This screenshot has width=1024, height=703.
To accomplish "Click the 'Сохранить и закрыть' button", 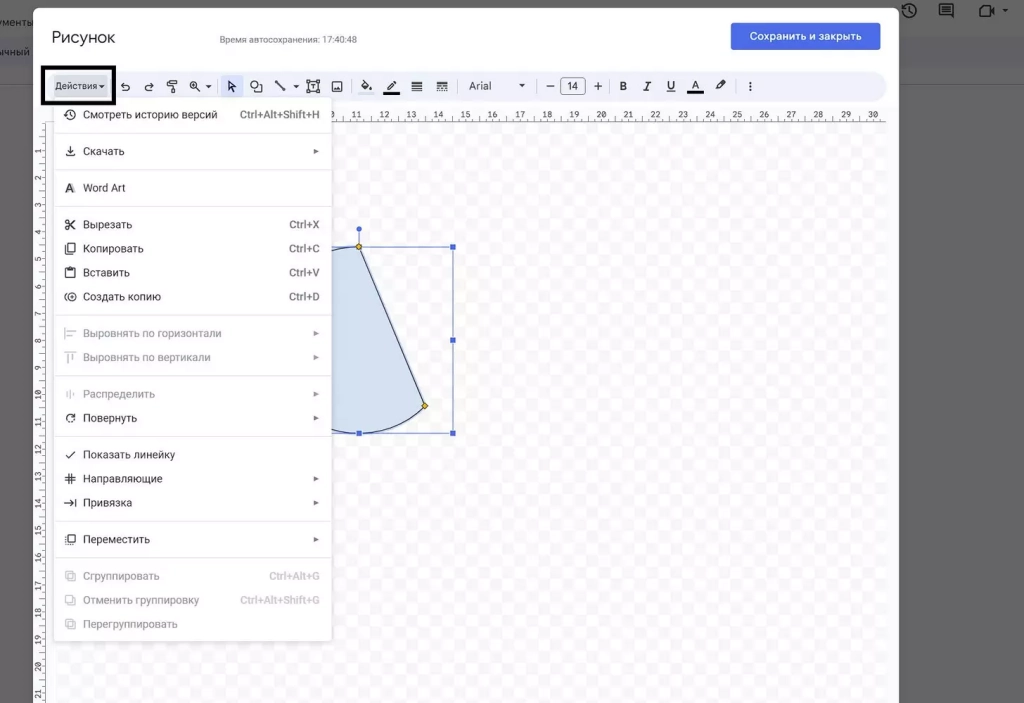I will tap(805, 37).
